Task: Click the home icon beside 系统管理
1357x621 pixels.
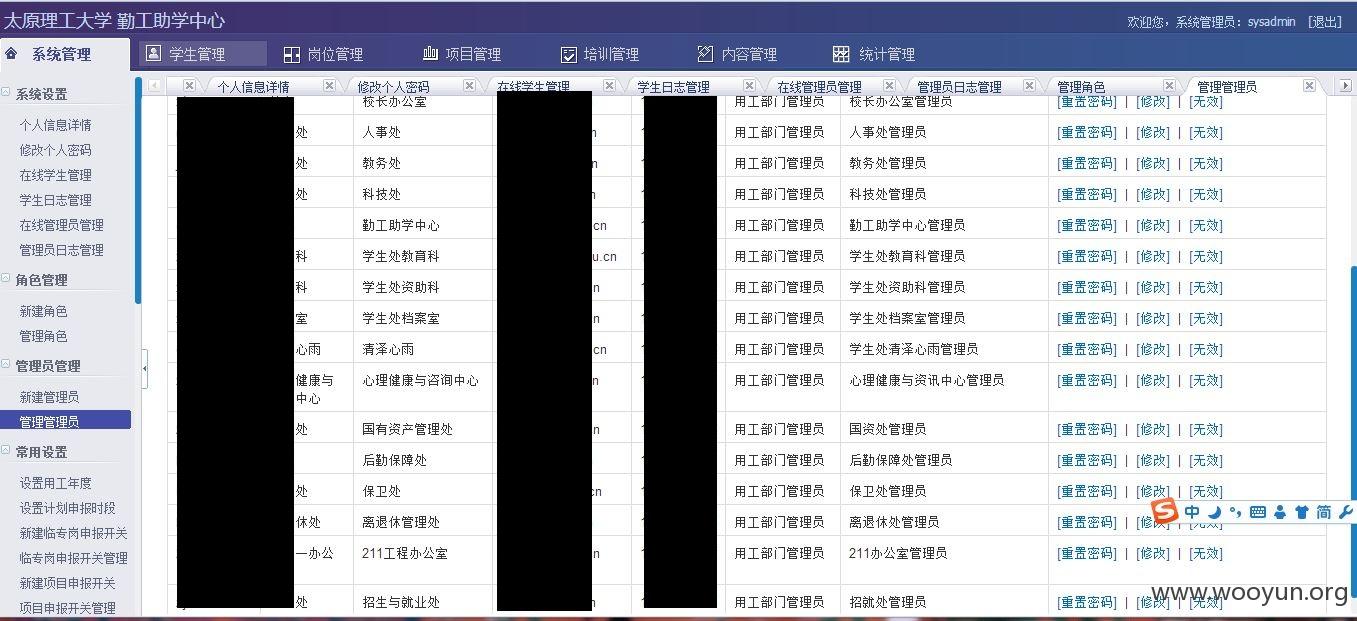Action: (12, 53)
